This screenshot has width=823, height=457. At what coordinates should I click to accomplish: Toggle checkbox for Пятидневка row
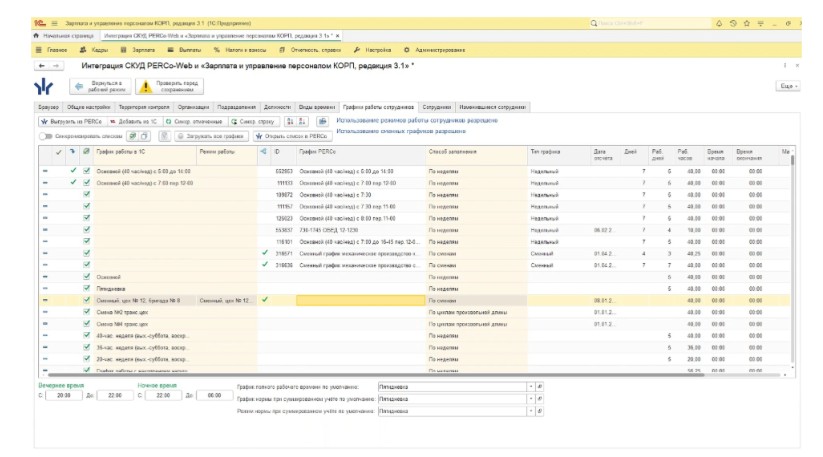[x=87, y=288]
